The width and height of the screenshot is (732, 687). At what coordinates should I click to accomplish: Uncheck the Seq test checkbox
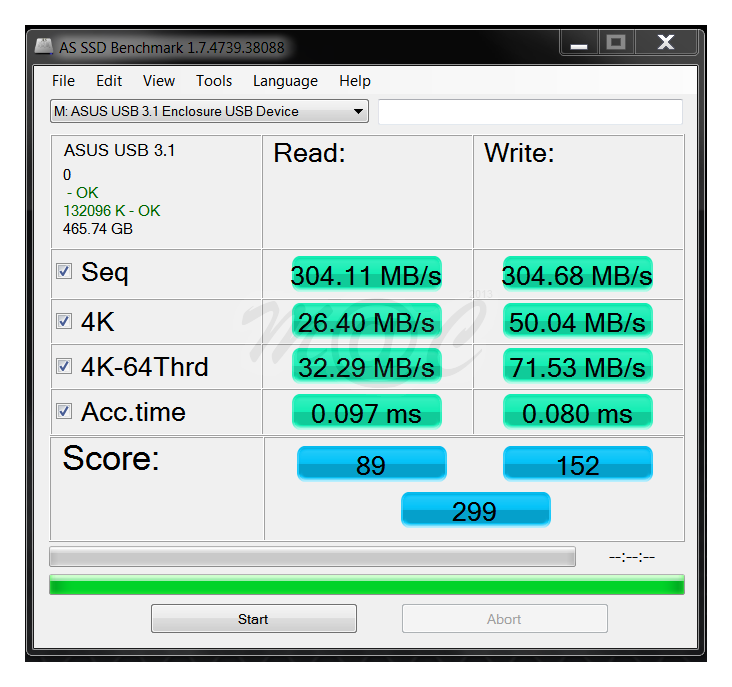(64, 271)
